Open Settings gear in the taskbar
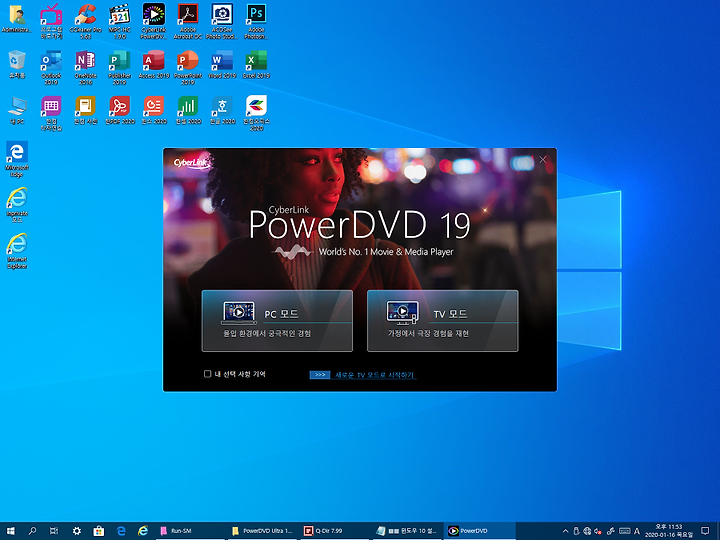Viewport: 720px width, 540px height. tap(76, 531)
